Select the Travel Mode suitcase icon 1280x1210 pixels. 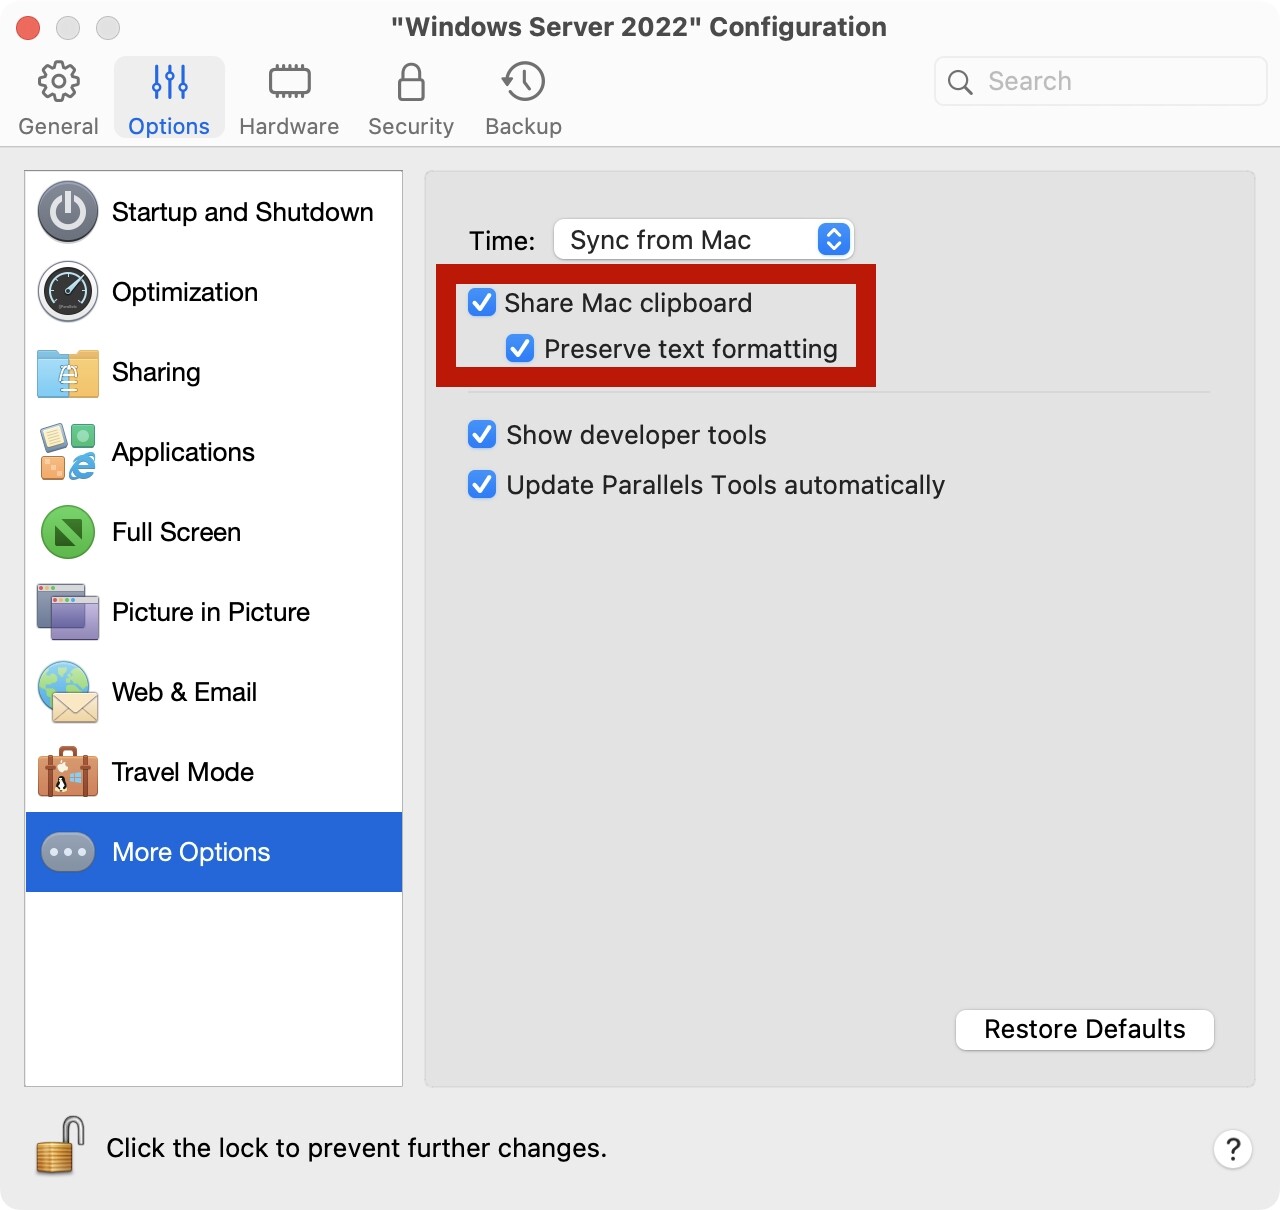coord(68,772)
